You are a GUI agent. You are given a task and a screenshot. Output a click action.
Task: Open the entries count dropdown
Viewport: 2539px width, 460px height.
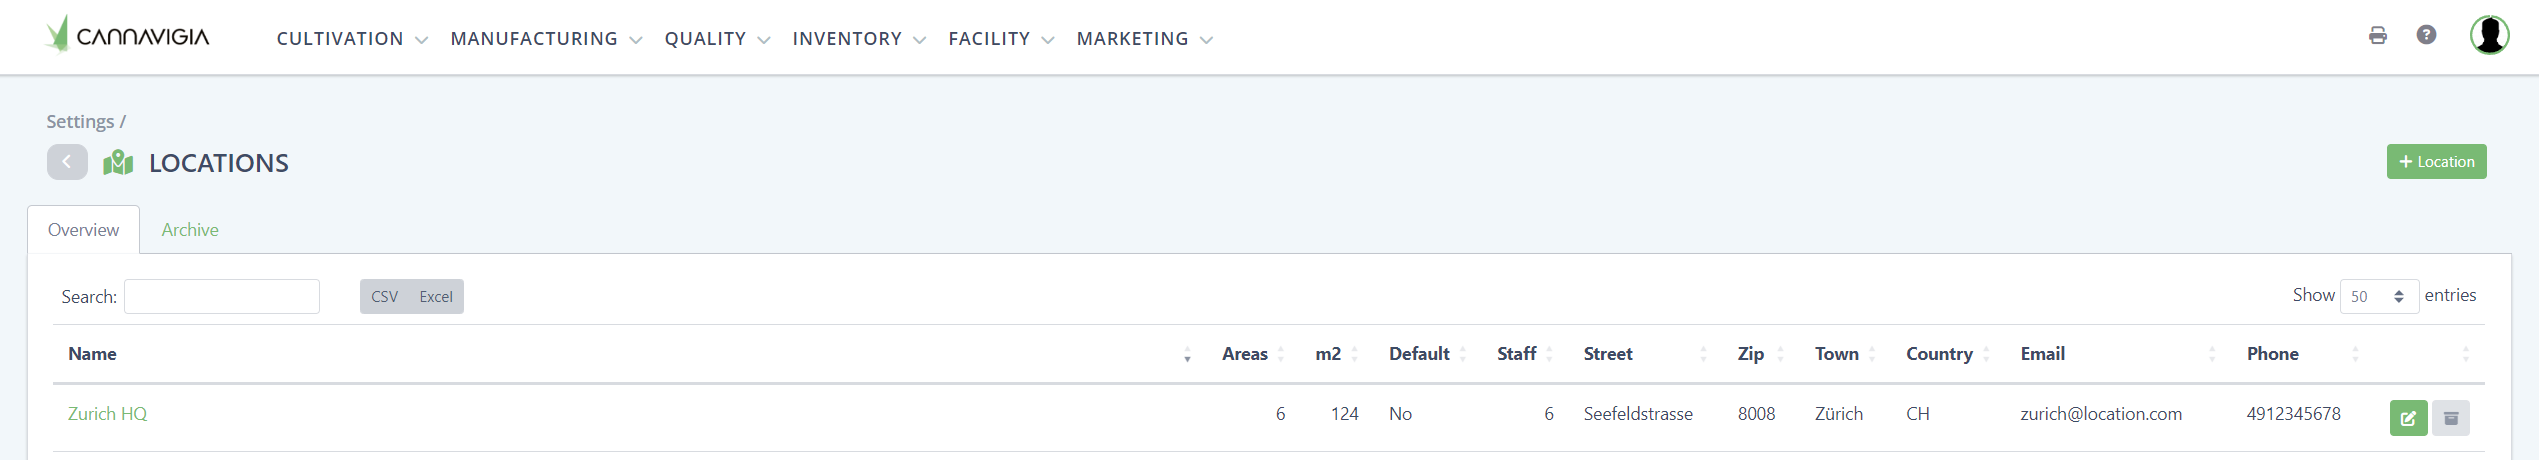2378,296
